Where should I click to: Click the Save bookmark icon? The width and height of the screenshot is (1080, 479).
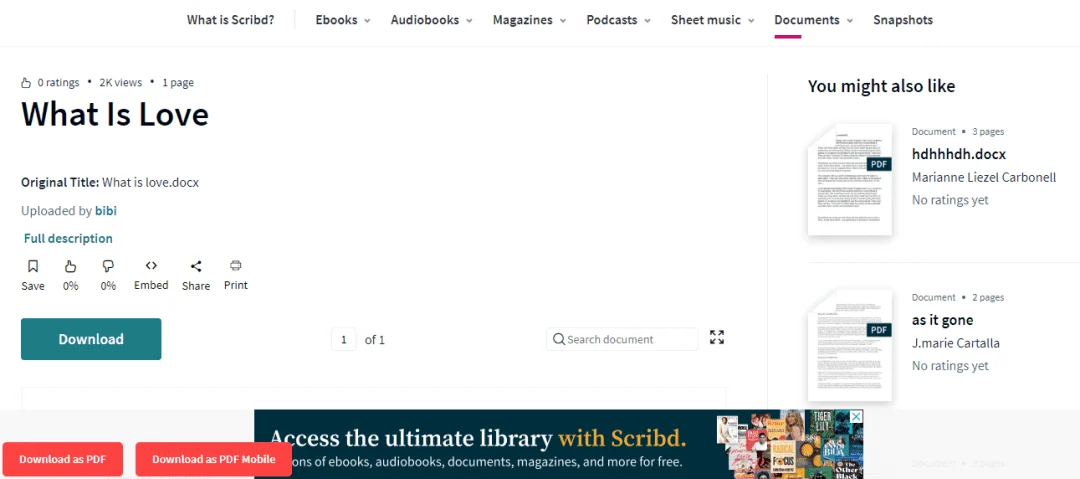coord(32,266)
